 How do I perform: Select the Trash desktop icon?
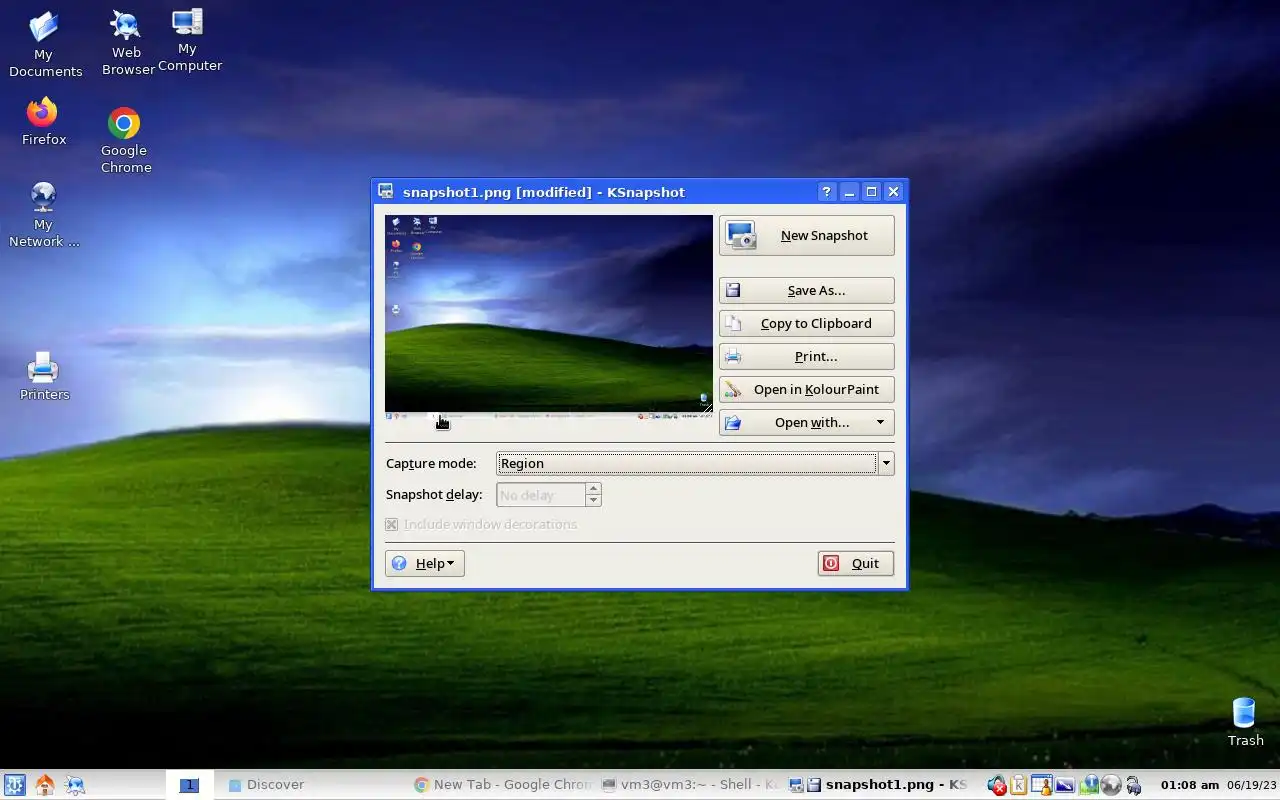coord(1245,722)
